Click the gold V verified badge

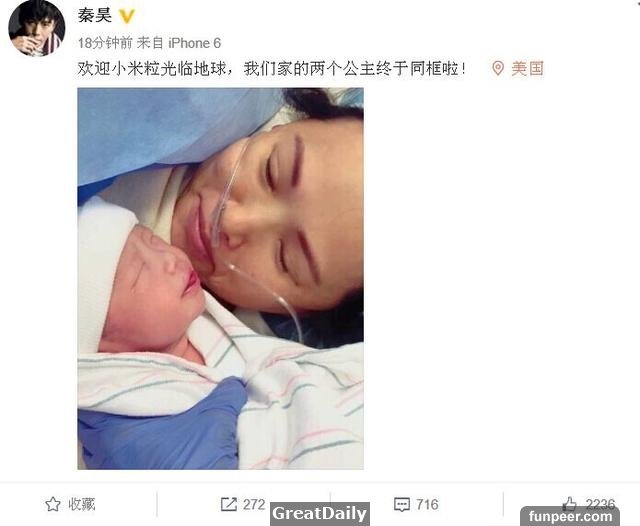click(x=127, y=16)
